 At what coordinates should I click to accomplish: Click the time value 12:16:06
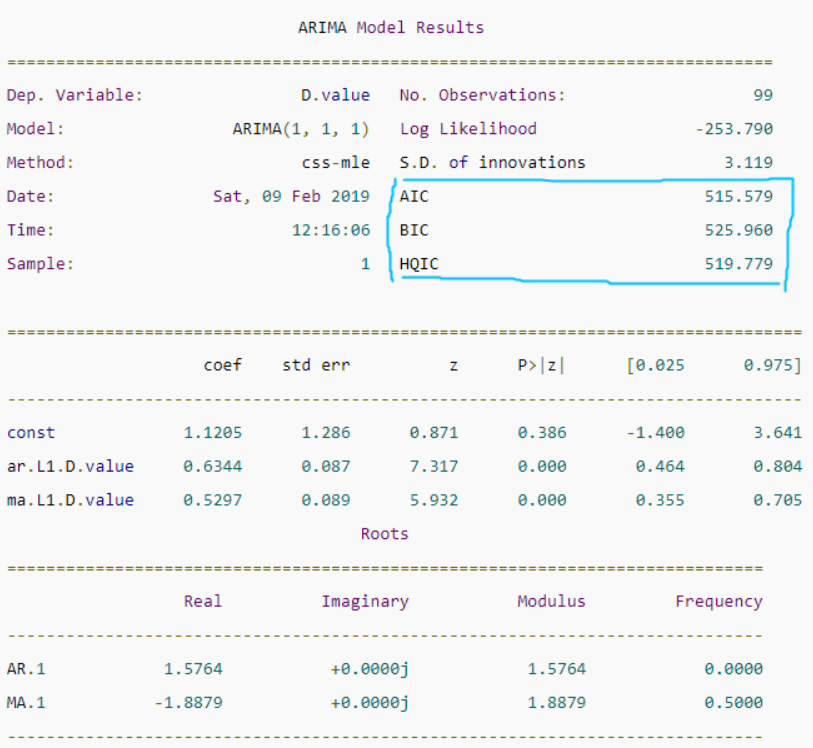pyautogui.click(x=330, y=230)
